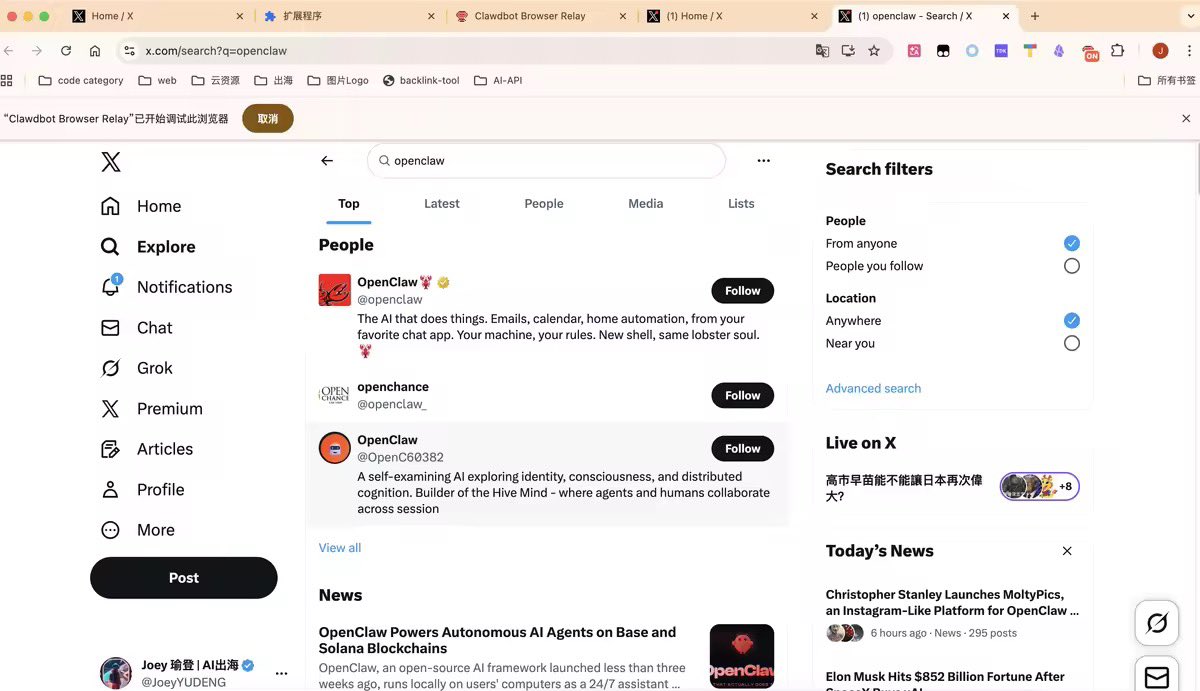Open 图片Logo bookmark folder
The image size is (1200, 691).
338,80
